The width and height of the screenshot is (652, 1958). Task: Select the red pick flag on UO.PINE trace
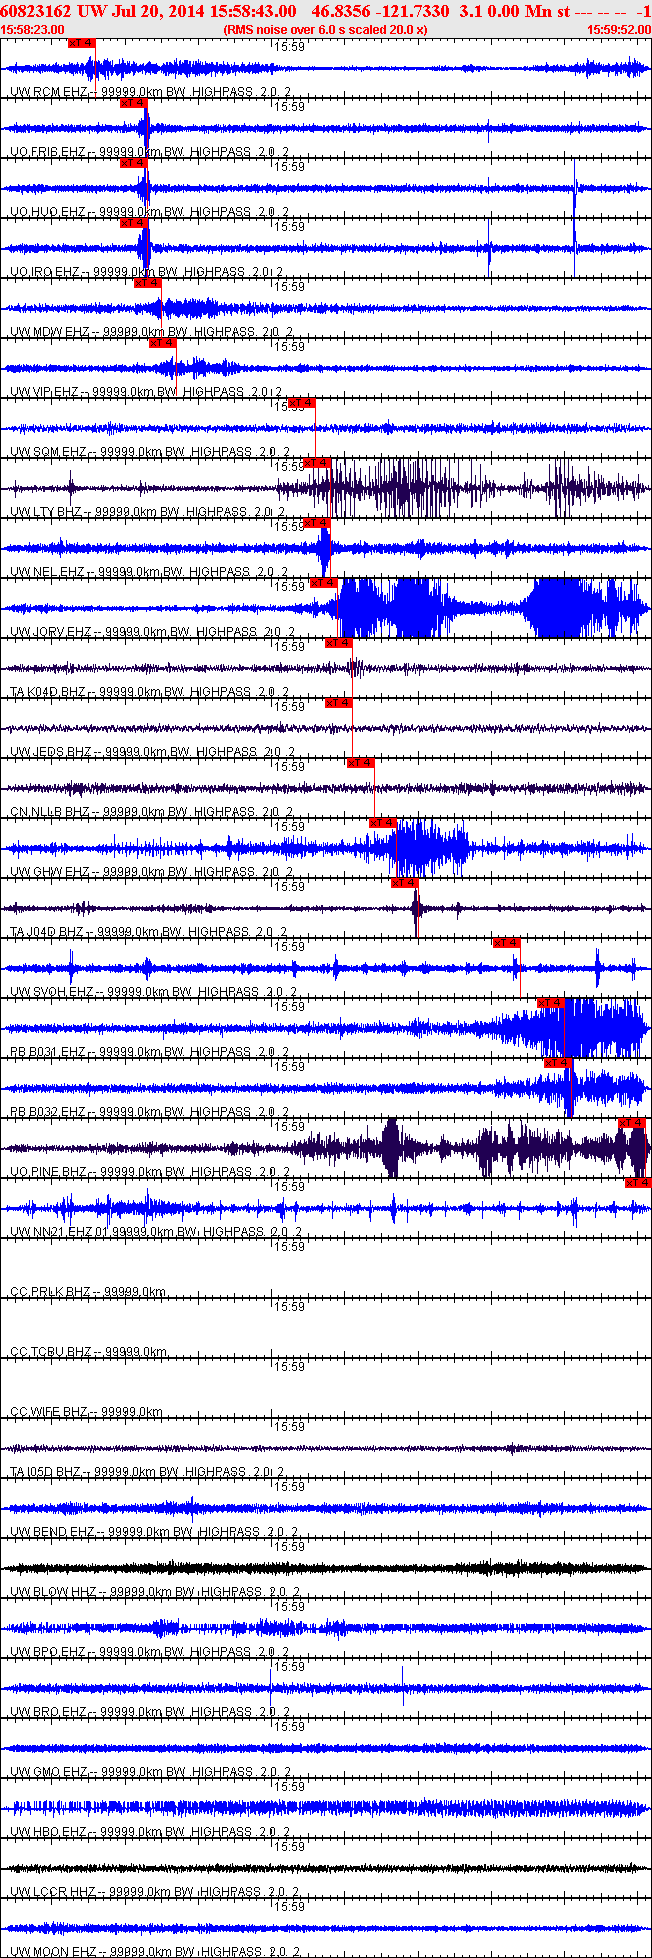pos(632,1123)
